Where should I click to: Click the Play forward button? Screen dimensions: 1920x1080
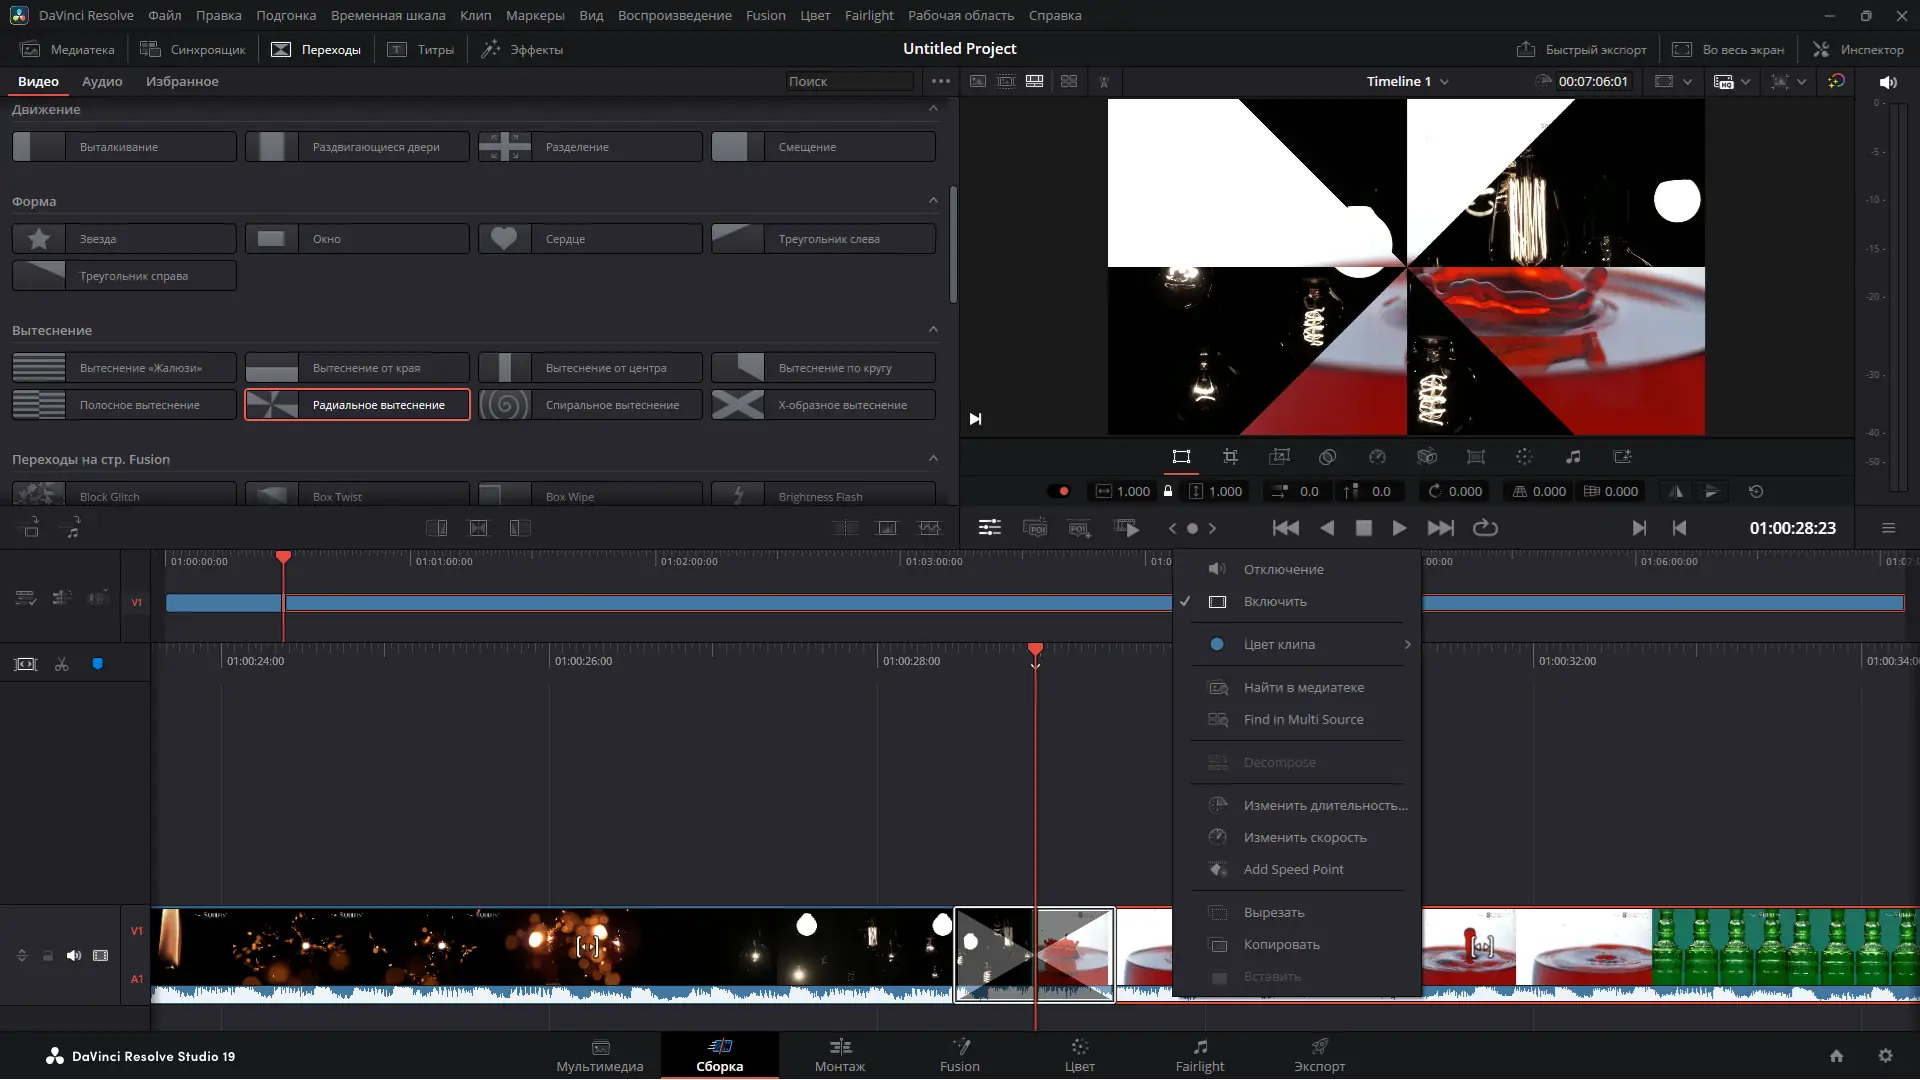(1399, 528)
